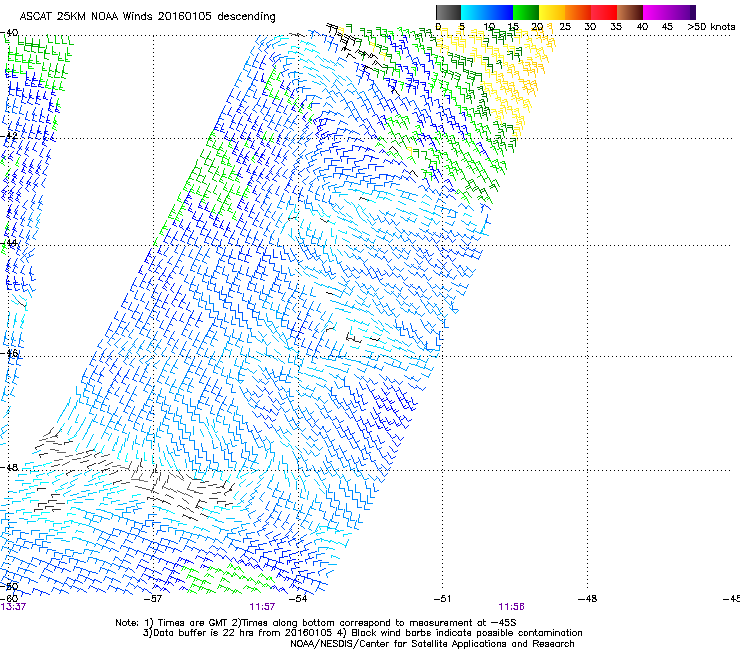Click the purple swath time '11:58'
This screenshot has width=740, height=650.
511,607
